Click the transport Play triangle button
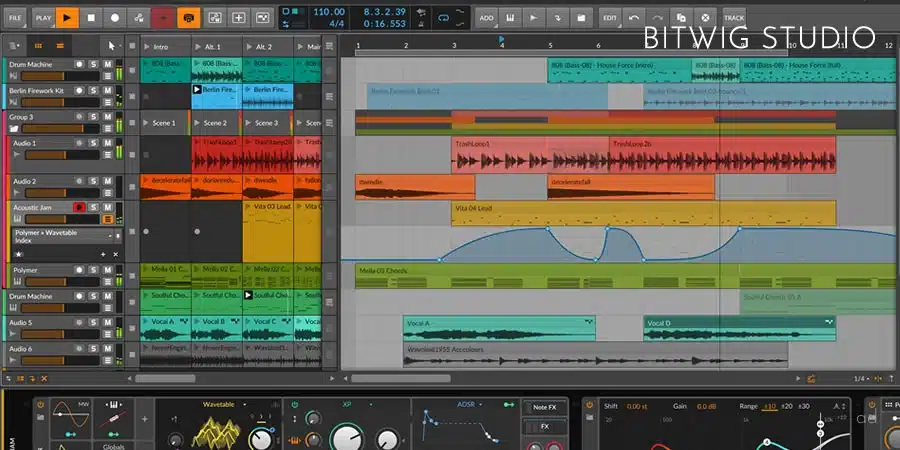 (x=67, y=18)
